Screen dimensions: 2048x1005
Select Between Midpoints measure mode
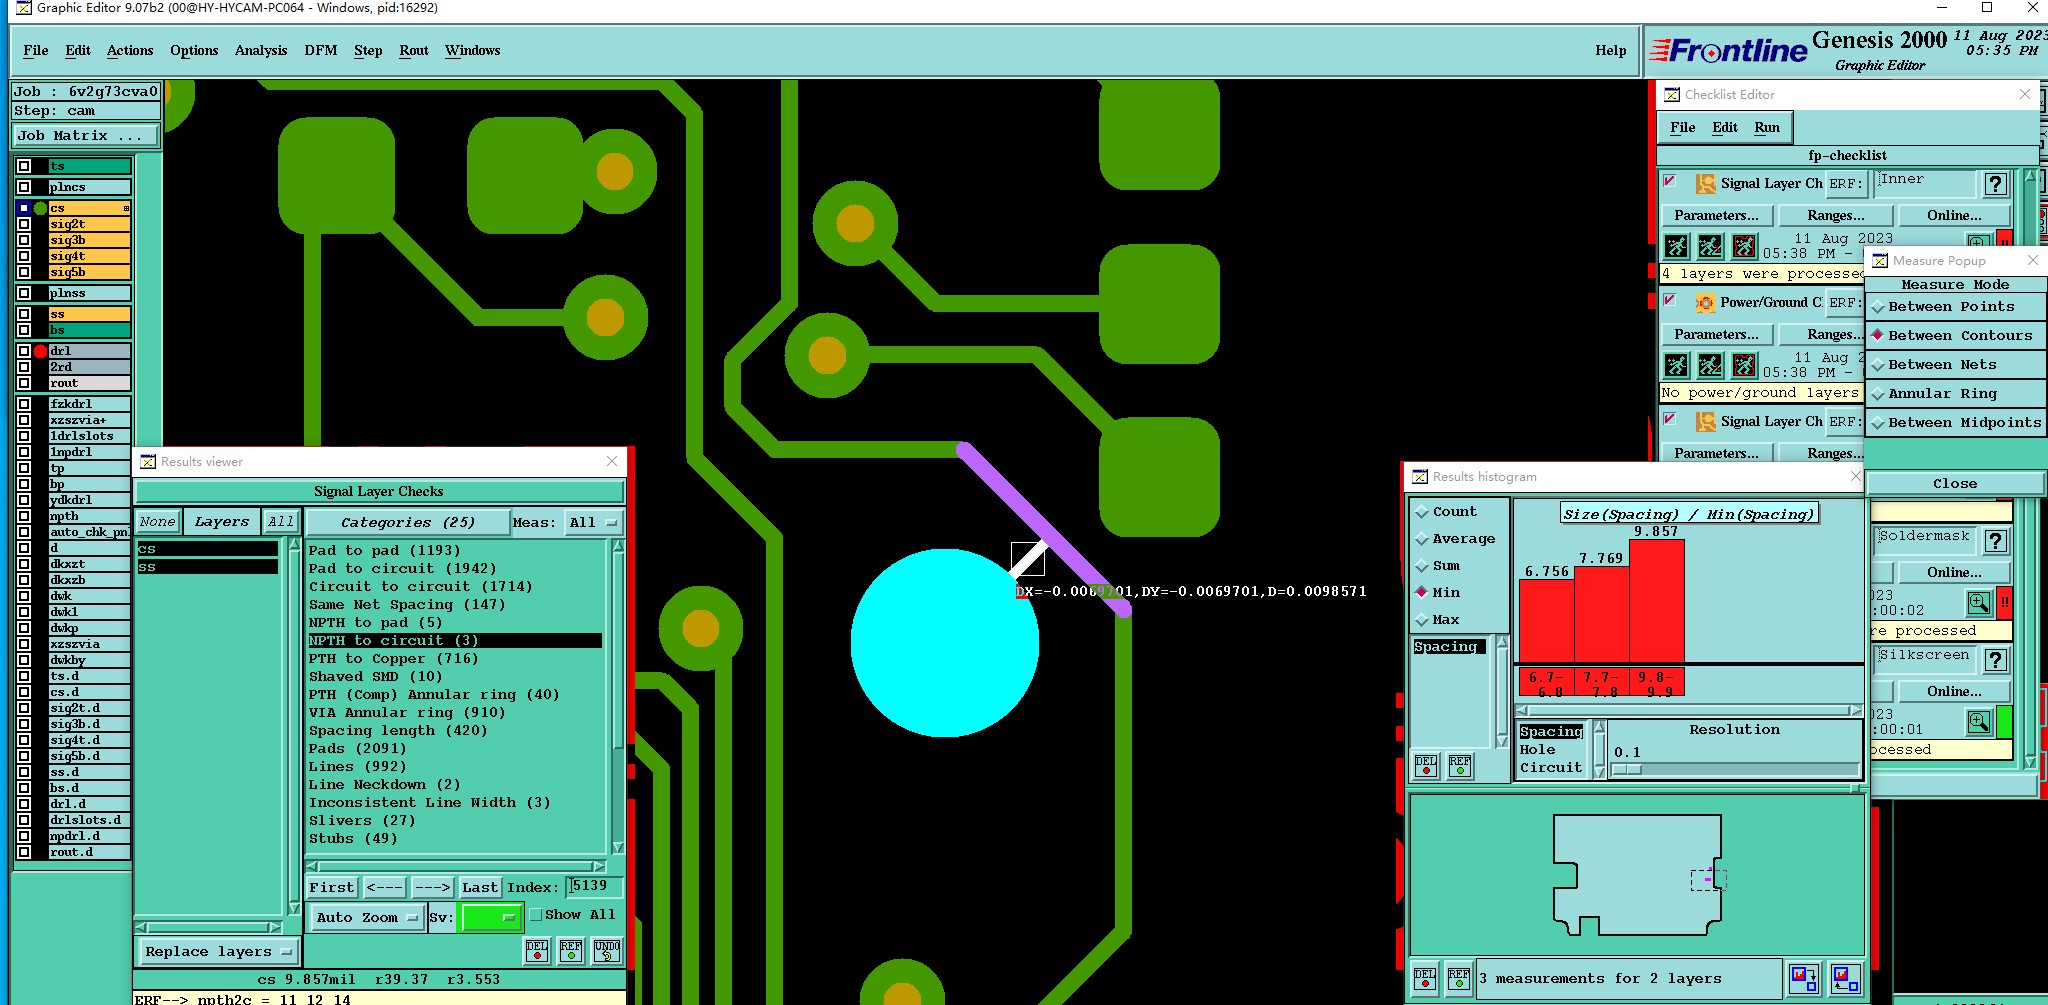point(1955,423)
